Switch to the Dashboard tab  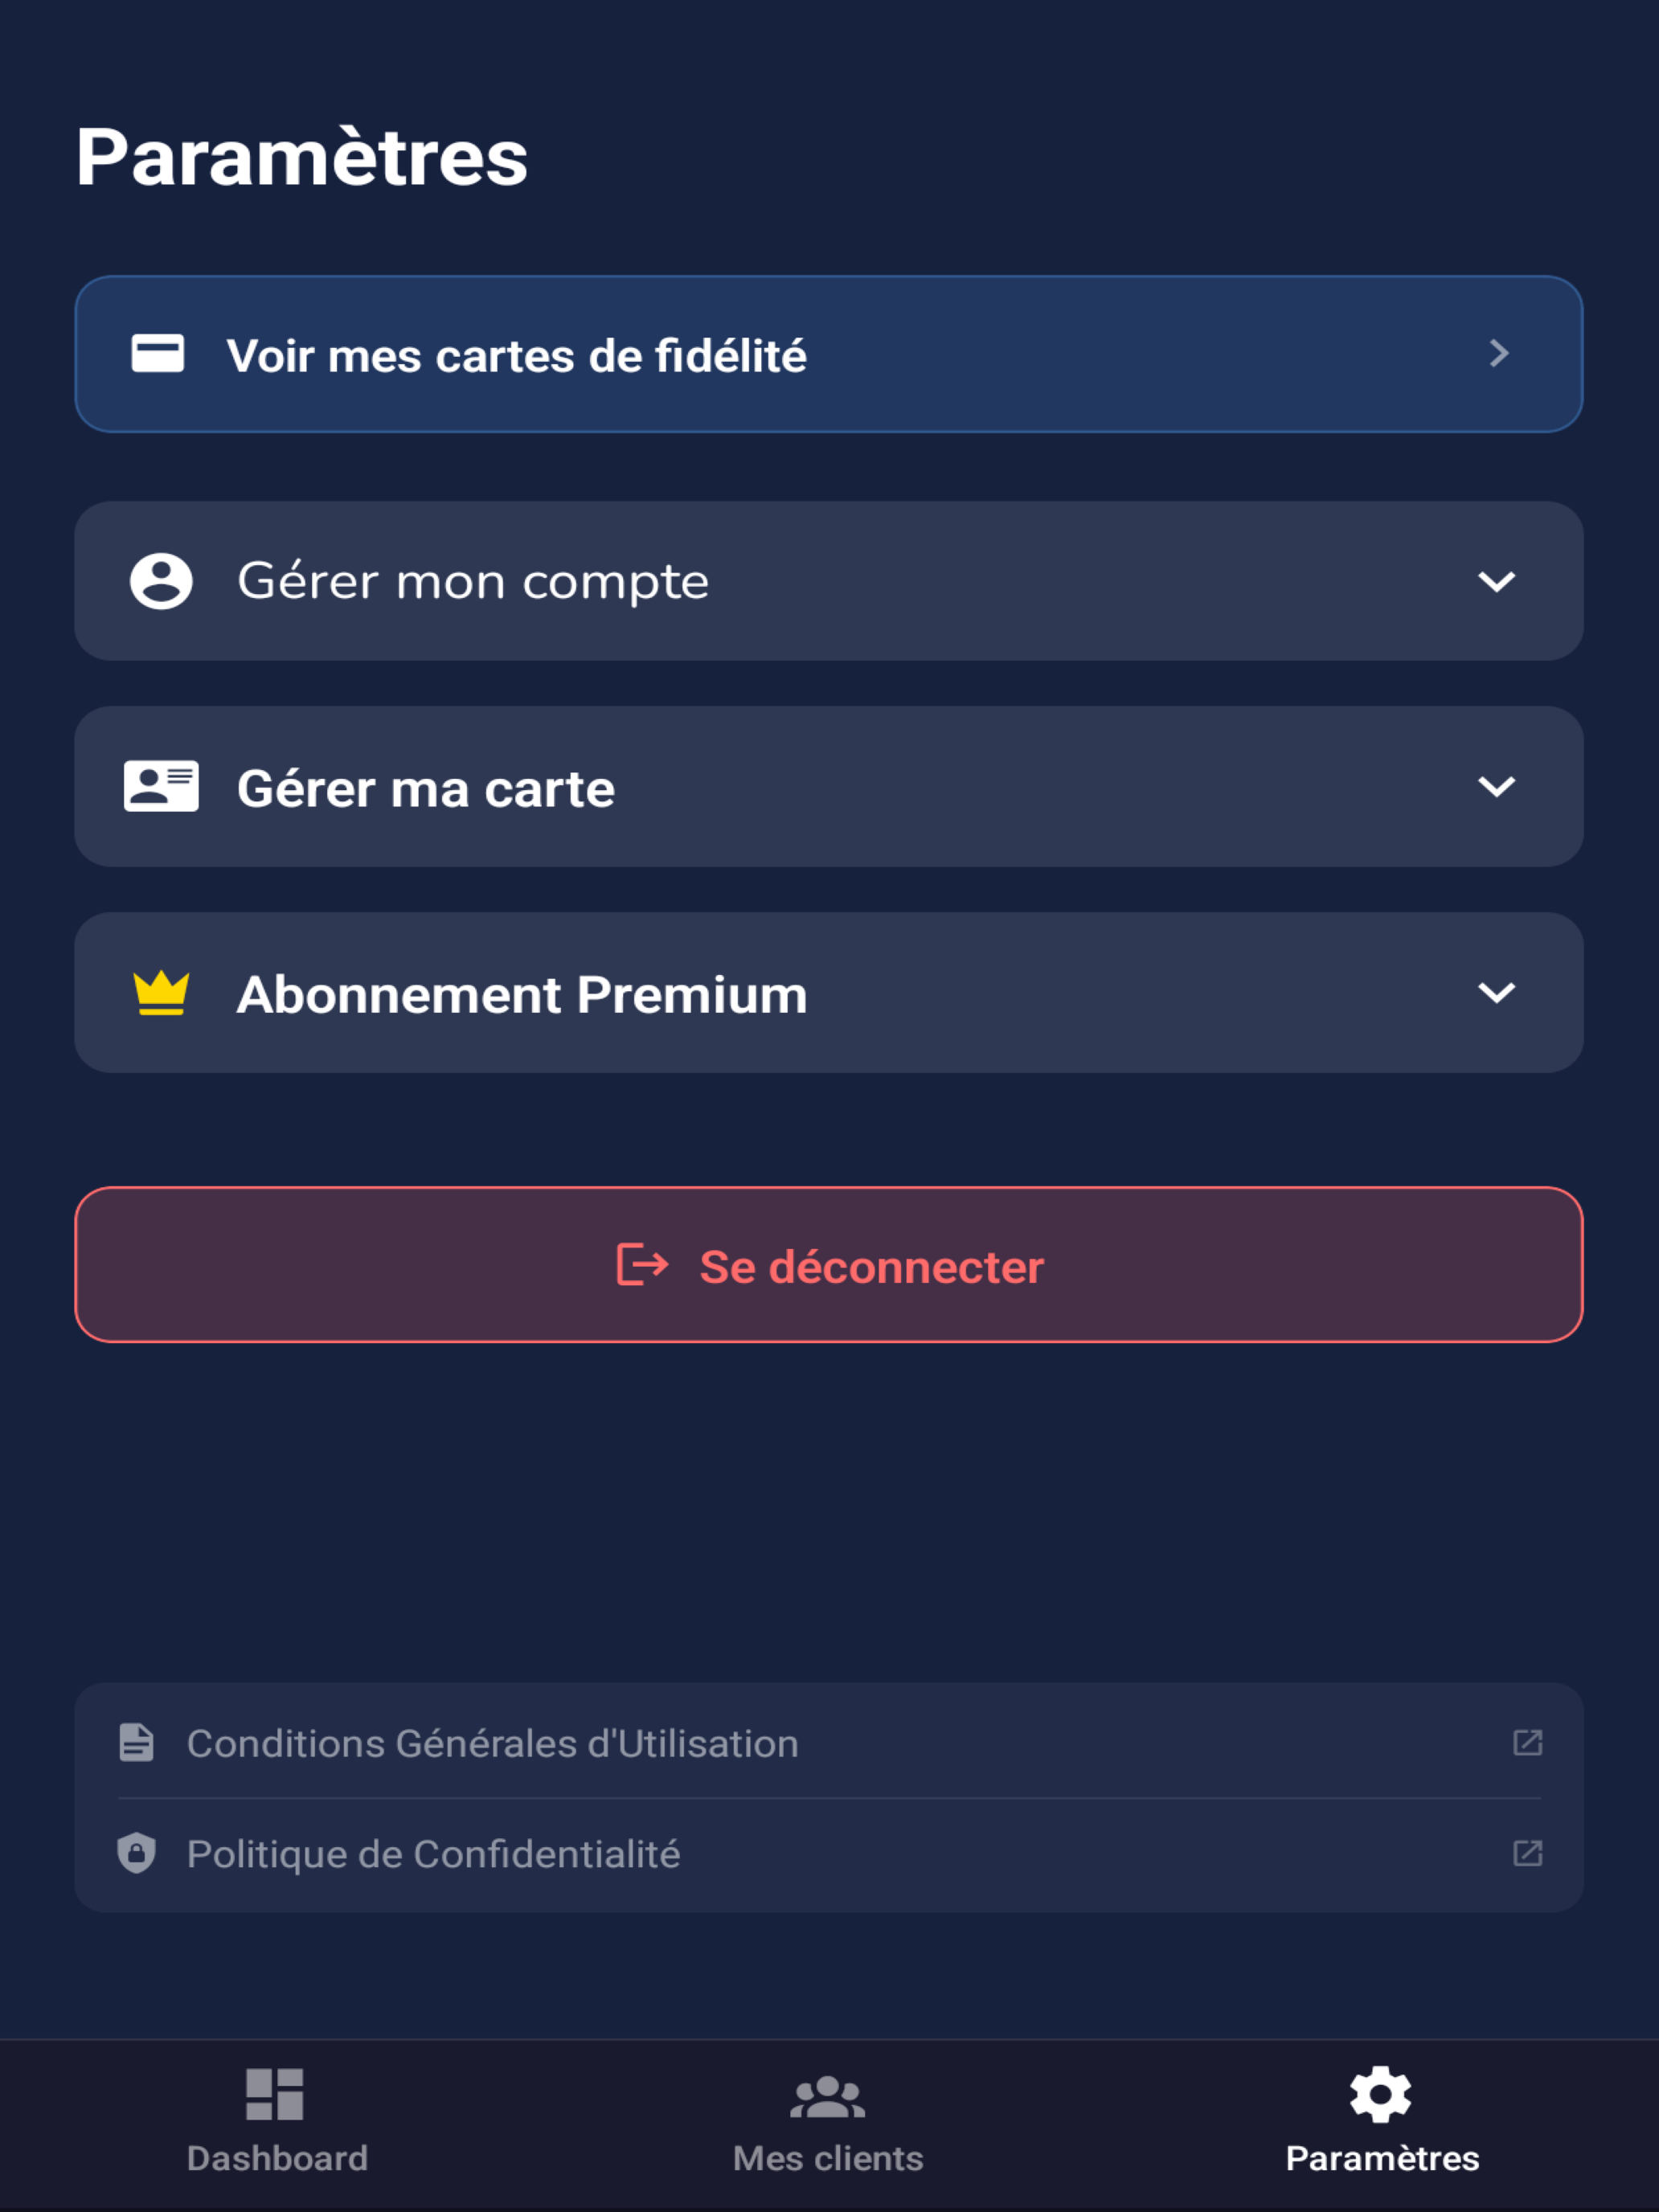(x=277, y=2121)
